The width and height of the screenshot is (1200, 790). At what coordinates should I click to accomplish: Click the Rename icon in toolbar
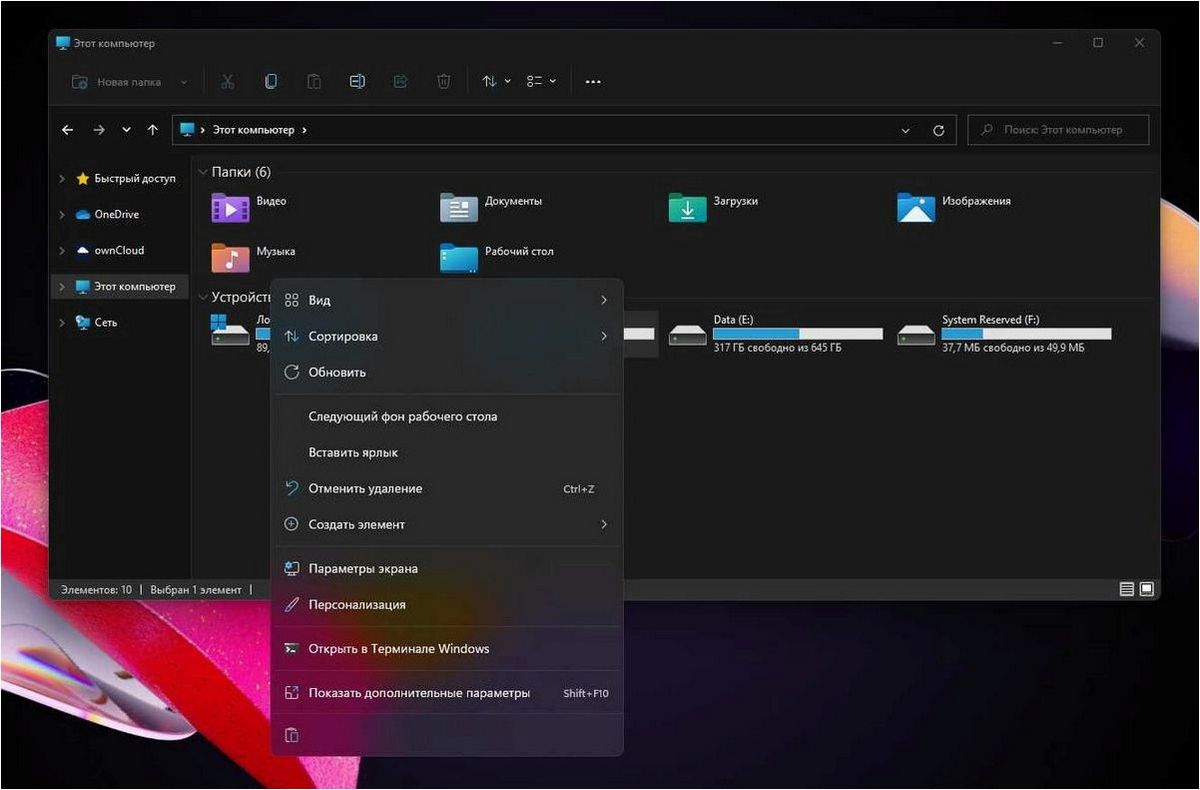357,82
